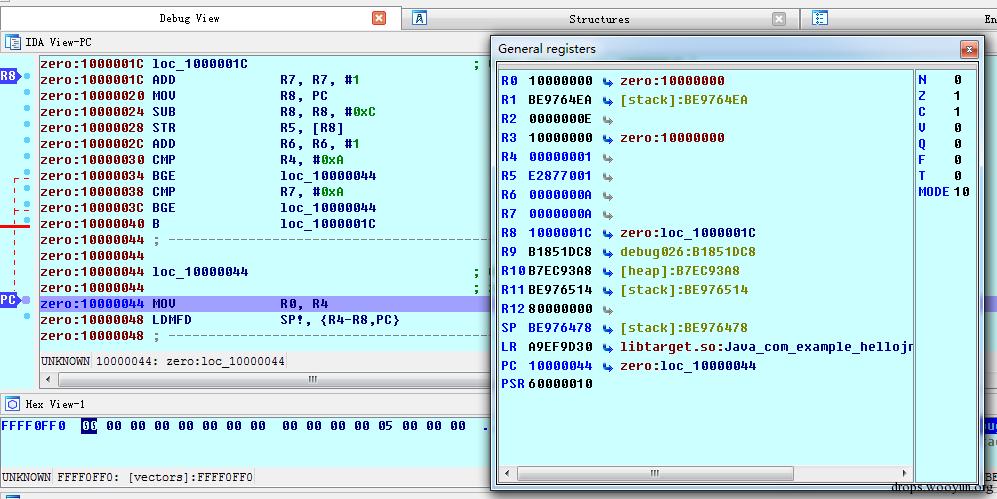Image resolution: width=997 pixels, height=499 pixels.
Task: Click the Enums tab icon
Action: point(820,18)
